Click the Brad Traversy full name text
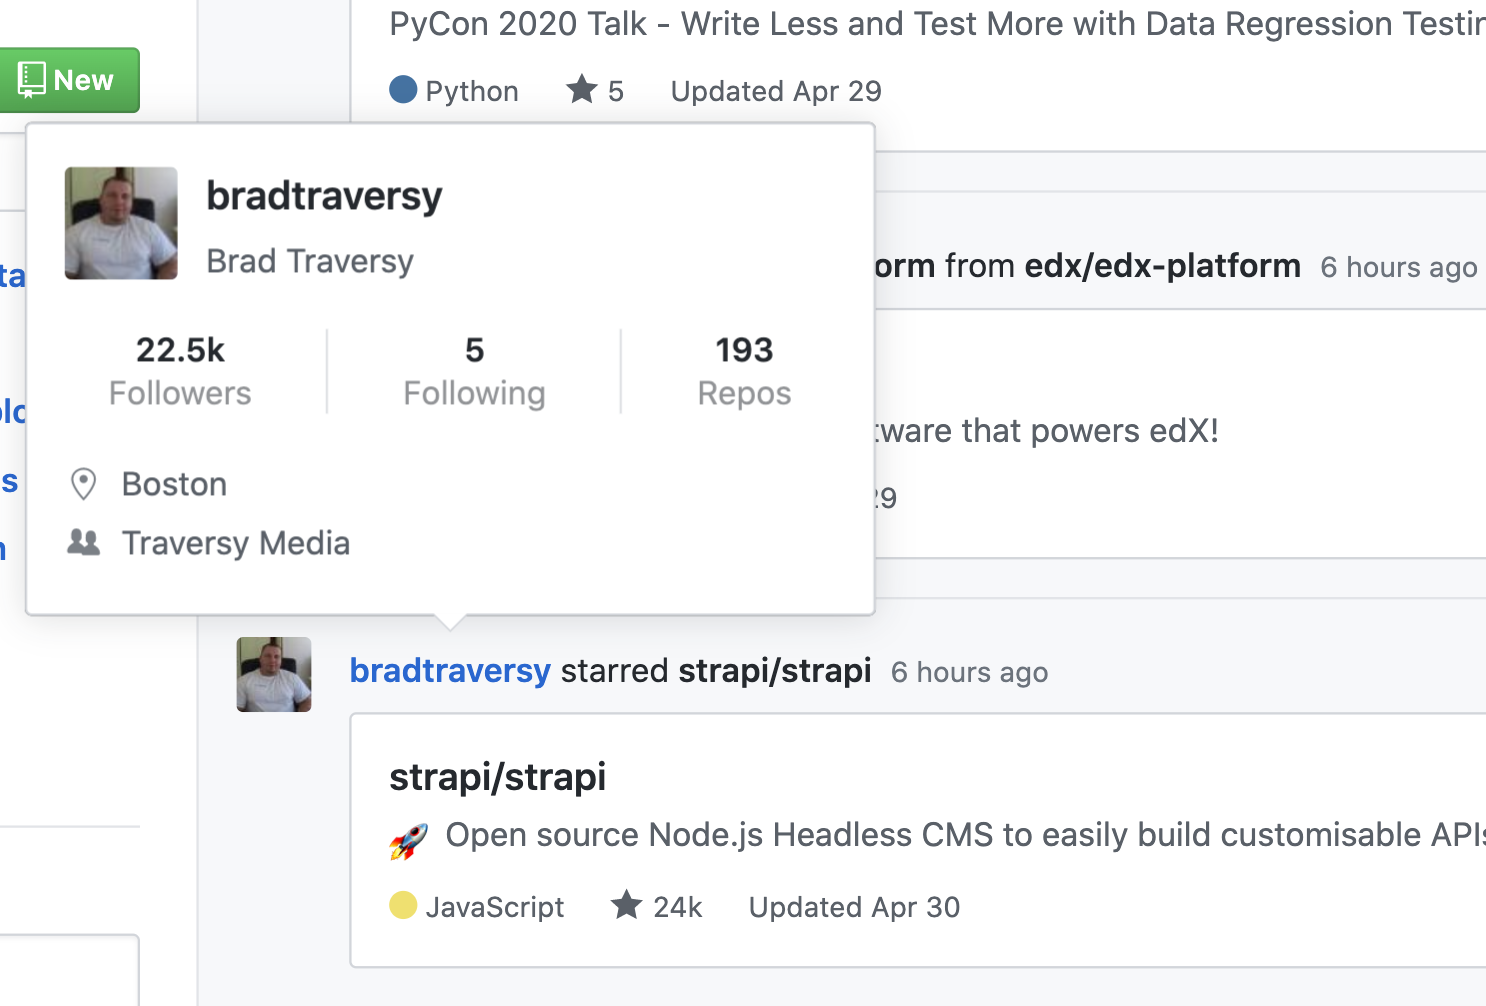This screenshot has width=1486, height=1006. pyautogui.click(x=310, y=261)
